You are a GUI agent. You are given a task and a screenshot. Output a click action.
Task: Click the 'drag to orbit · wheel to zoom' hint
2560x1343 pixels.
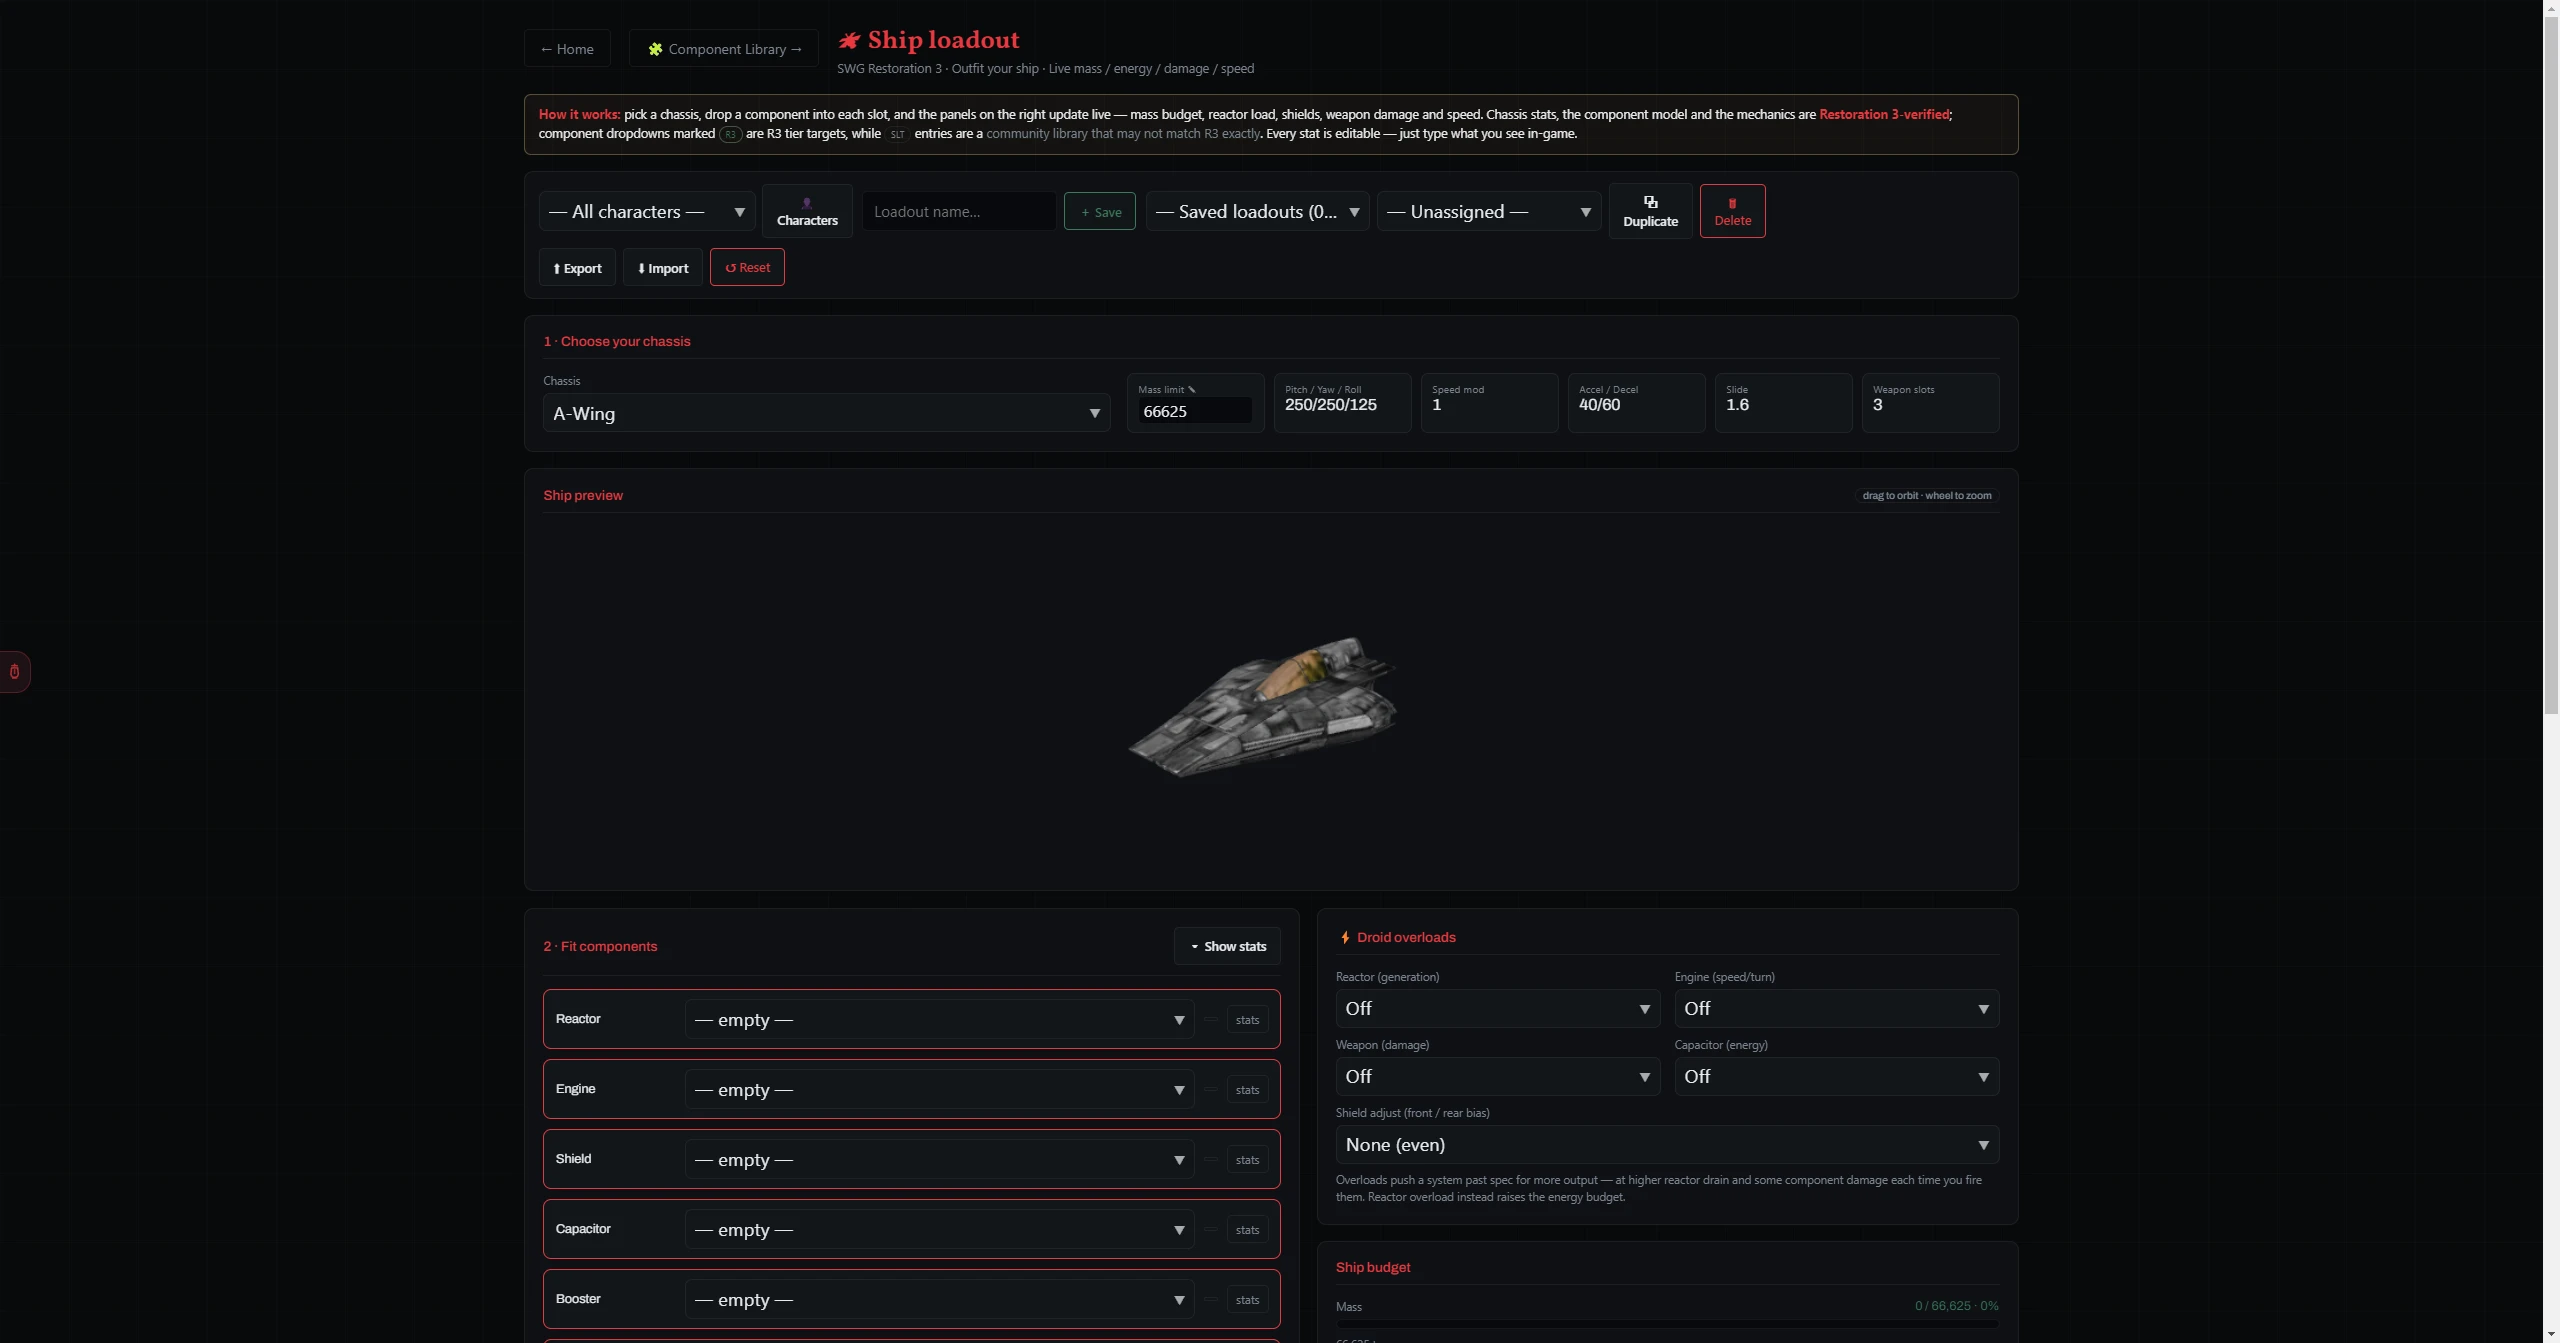[1926, 495]
